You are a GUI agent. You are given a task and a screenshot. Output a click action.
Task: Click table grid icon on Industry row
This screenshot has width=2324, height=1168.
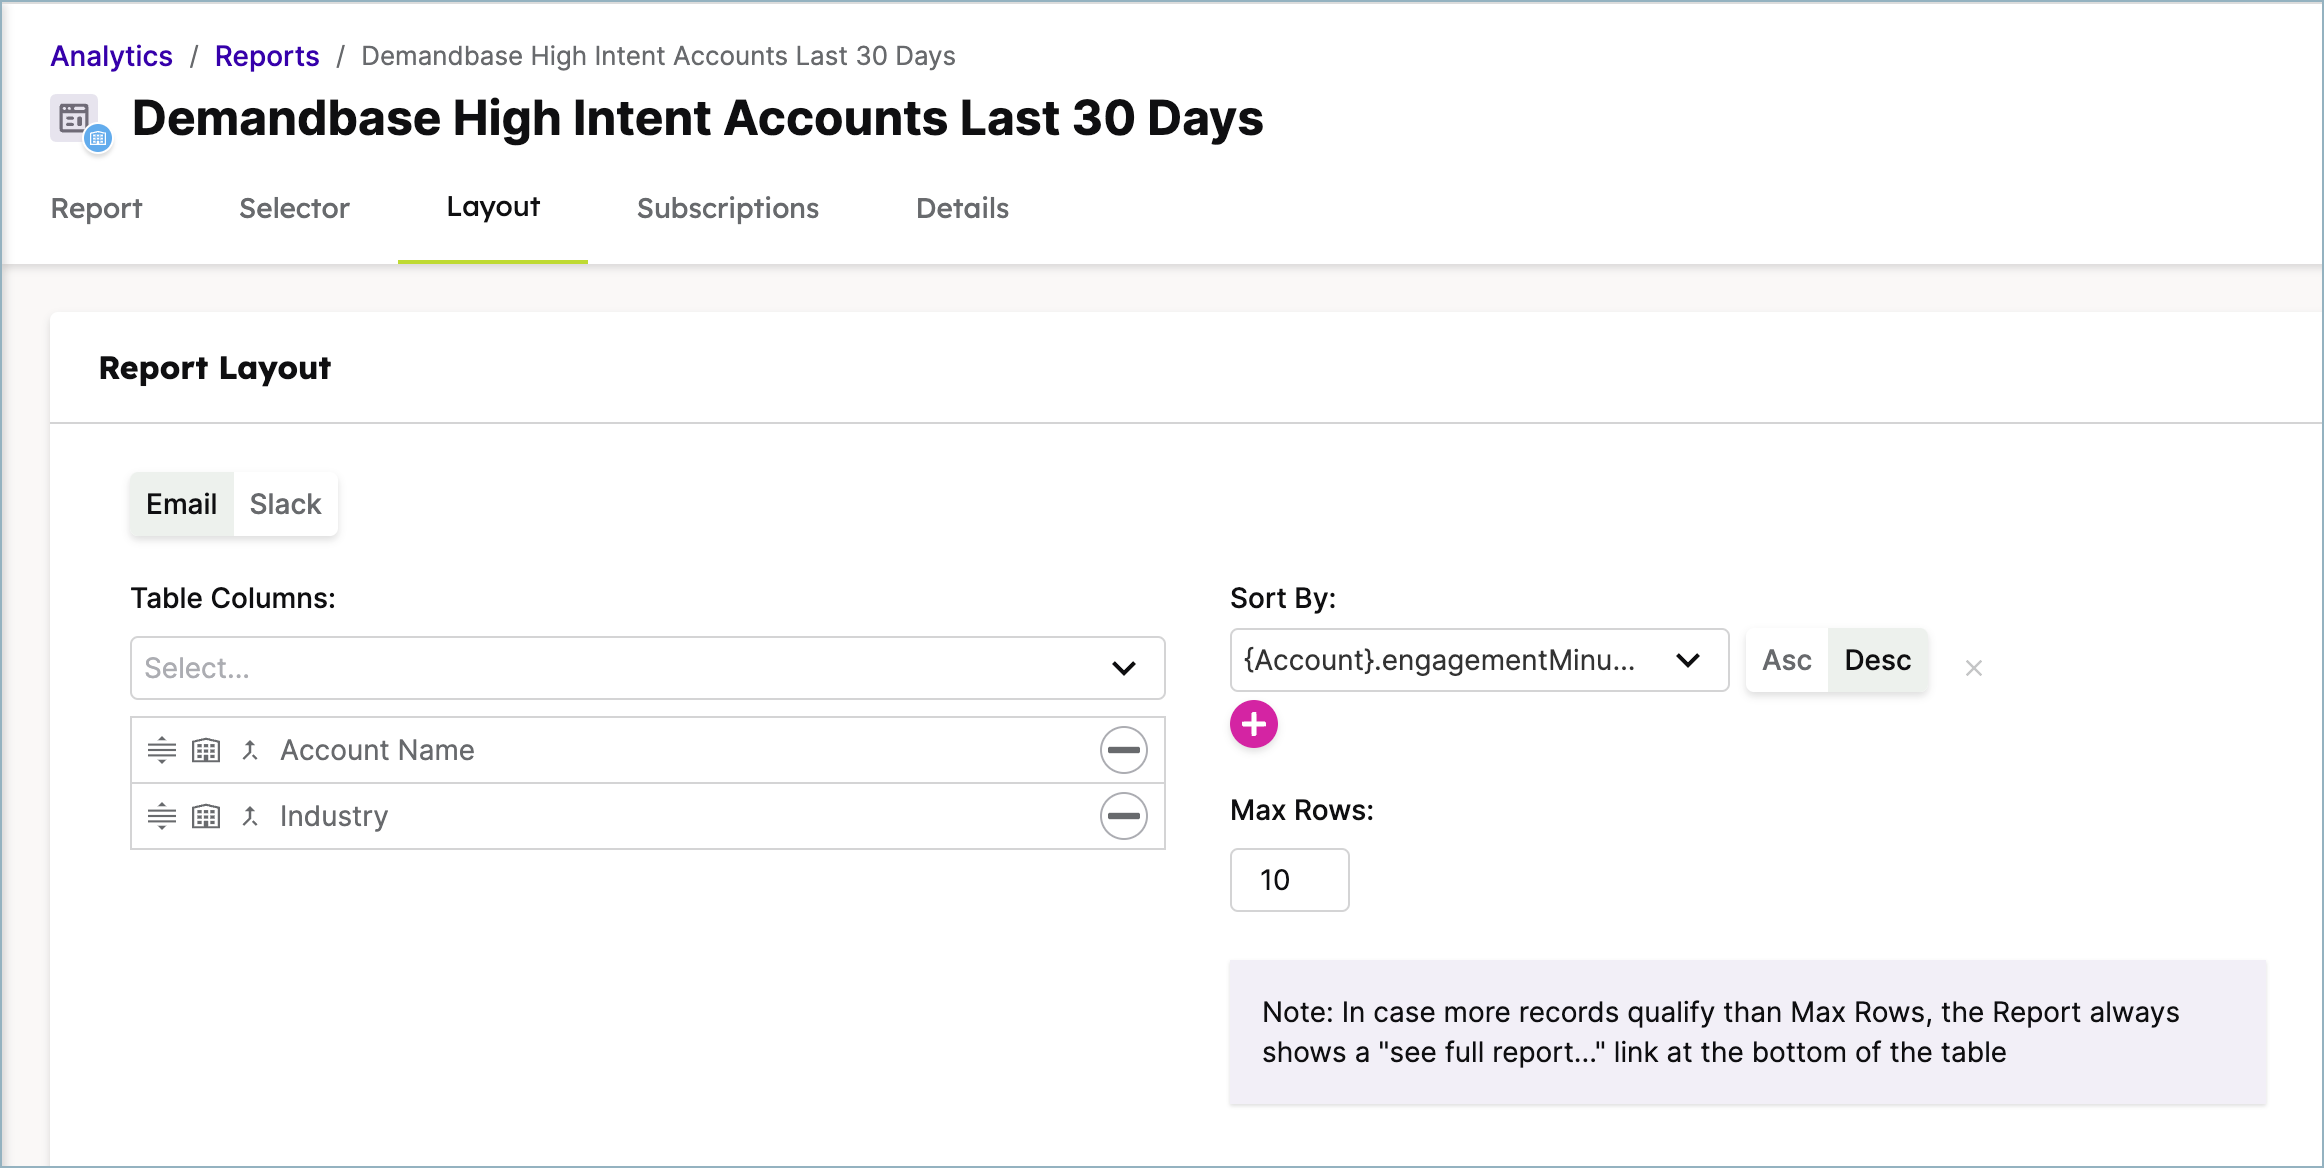[206, 816]
